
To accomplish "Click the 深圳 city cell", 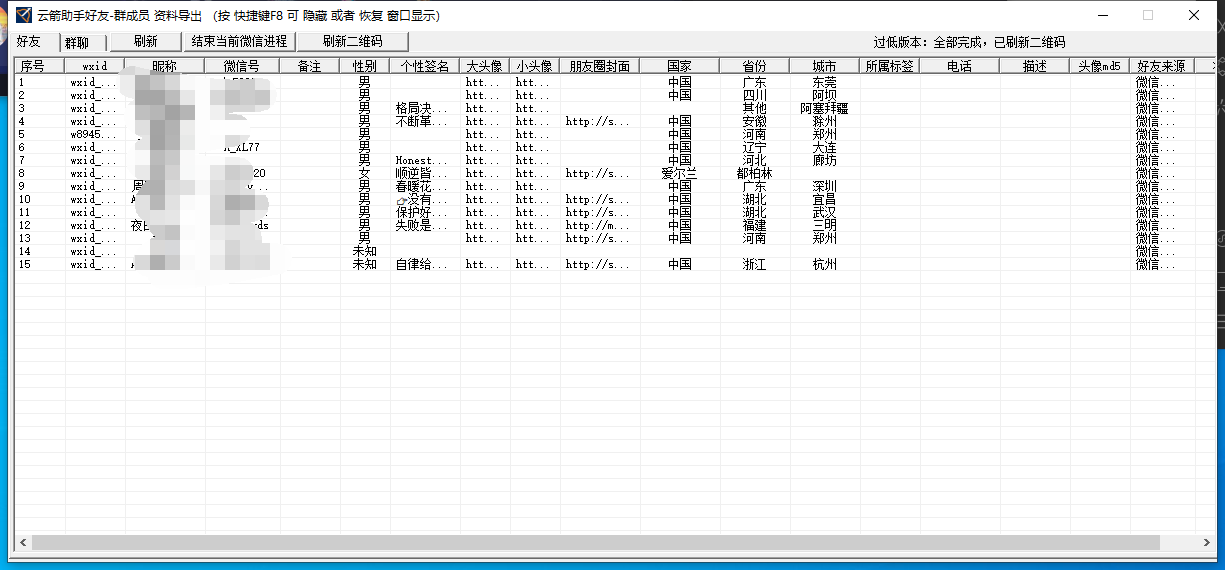I will coord(824,186).
